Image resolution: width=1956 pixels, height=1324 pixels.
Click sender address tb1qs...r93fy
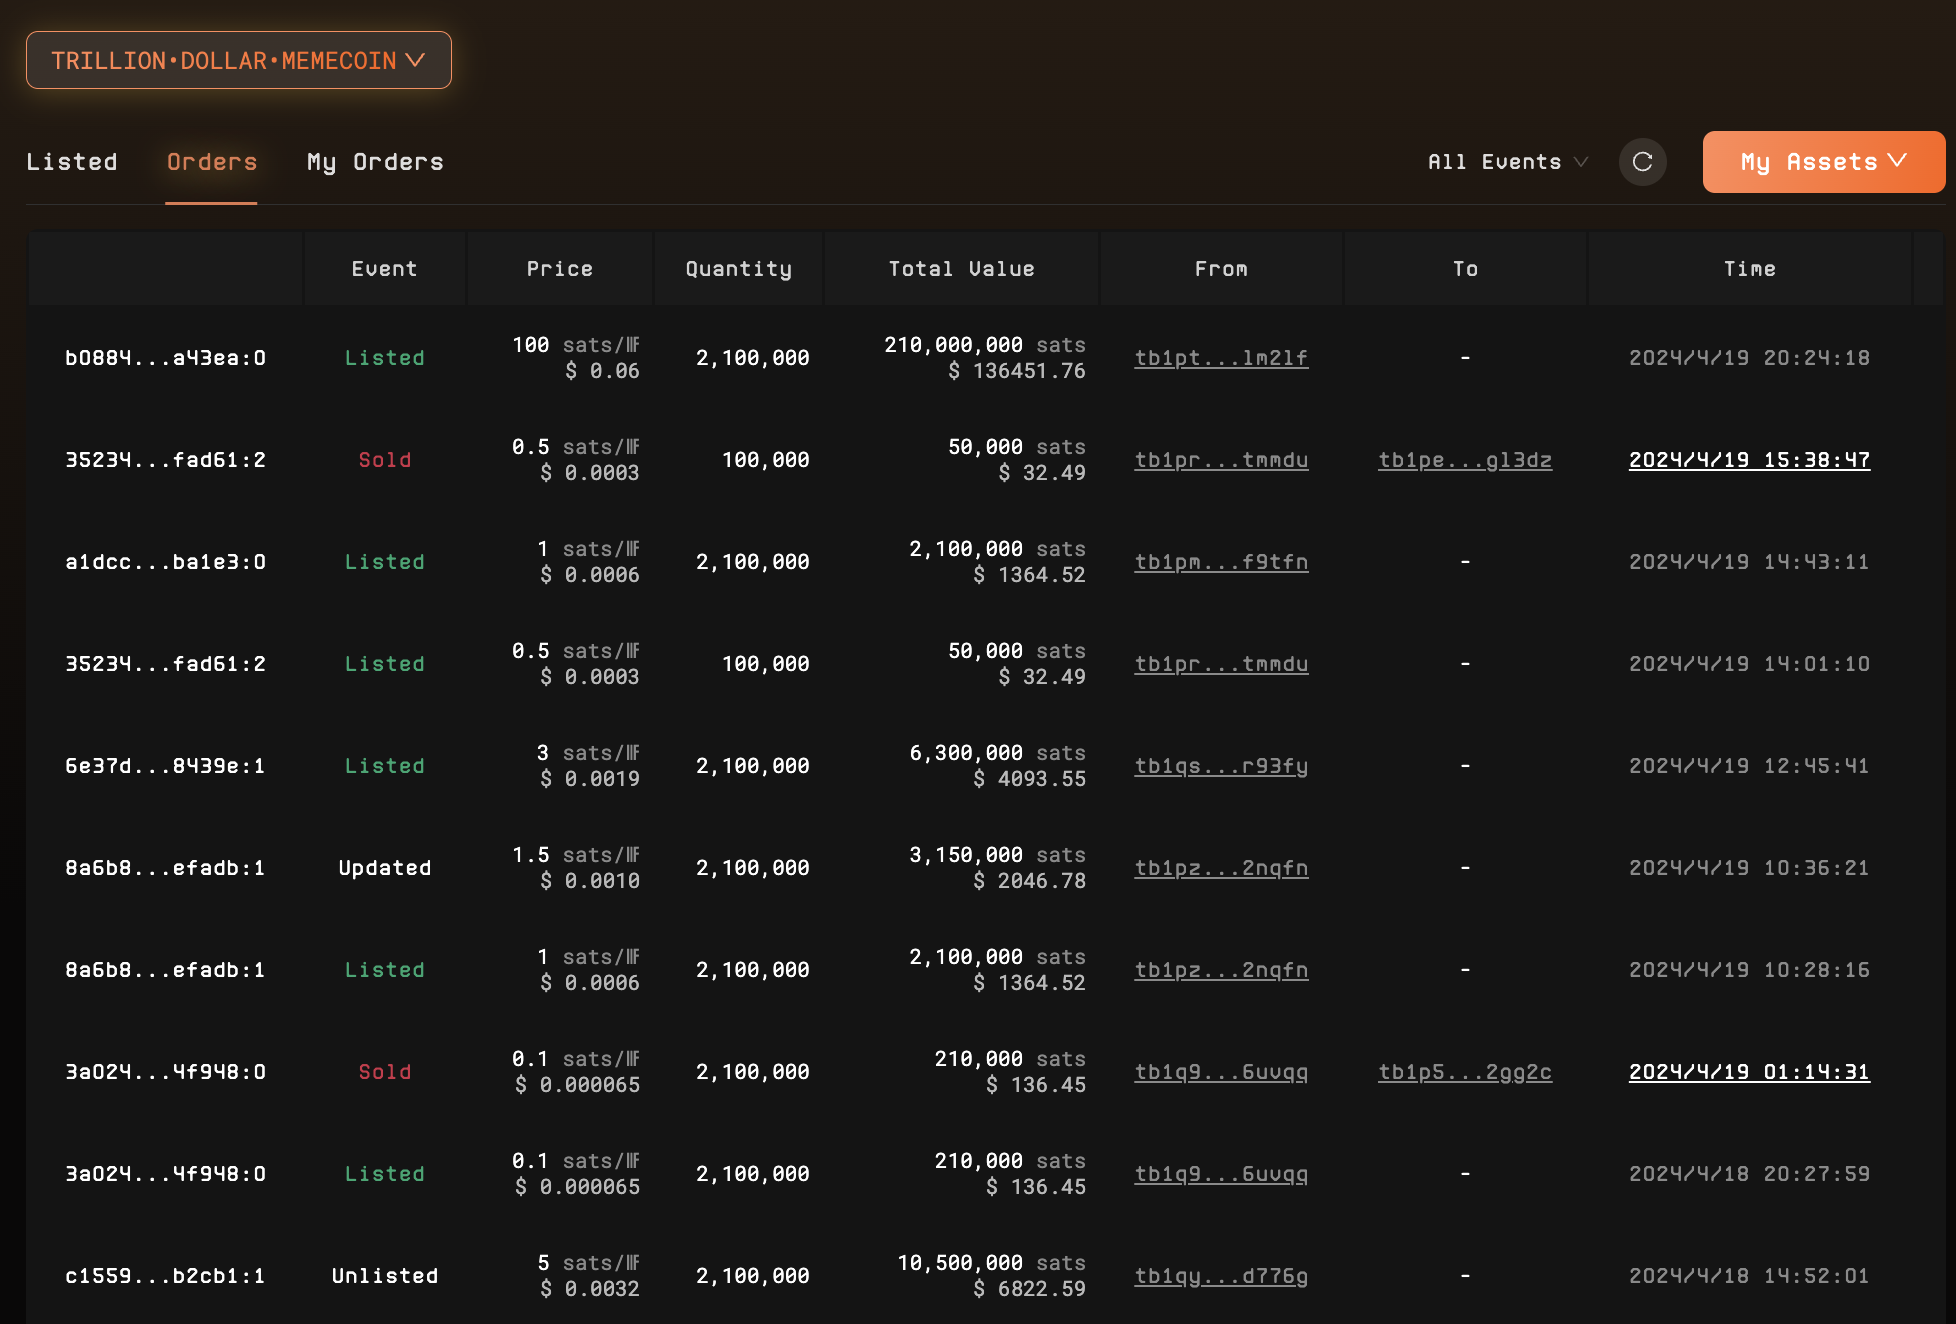tap(1221, 766)
